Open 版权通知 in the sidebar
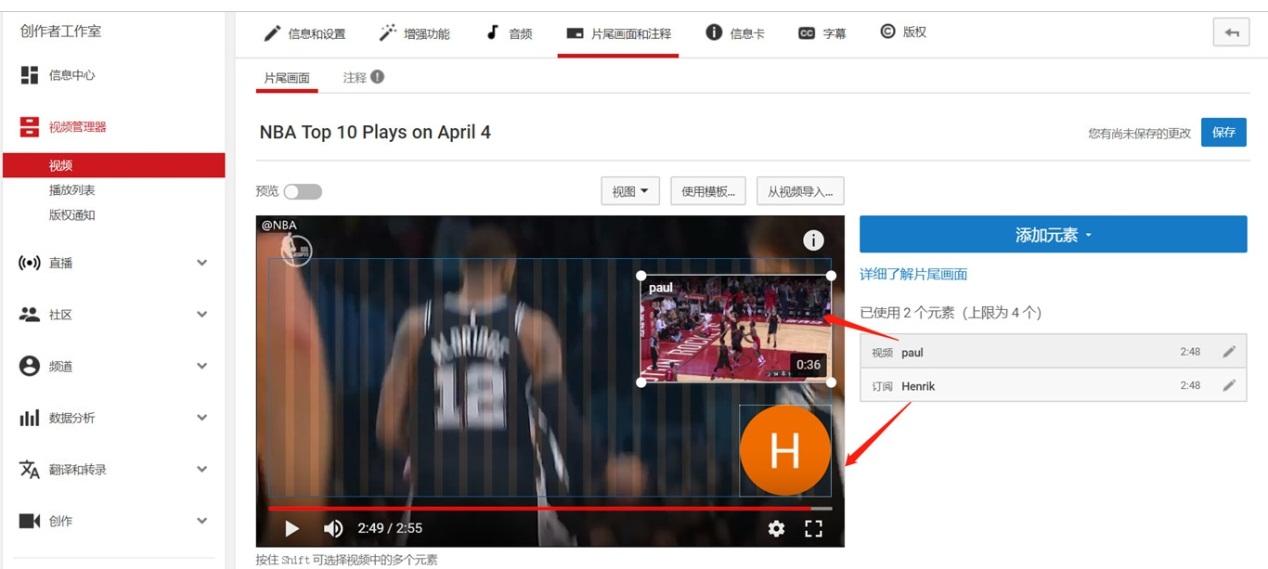Screen dimensions: 1268x569 pyautogui.click(x=72, y=215)
